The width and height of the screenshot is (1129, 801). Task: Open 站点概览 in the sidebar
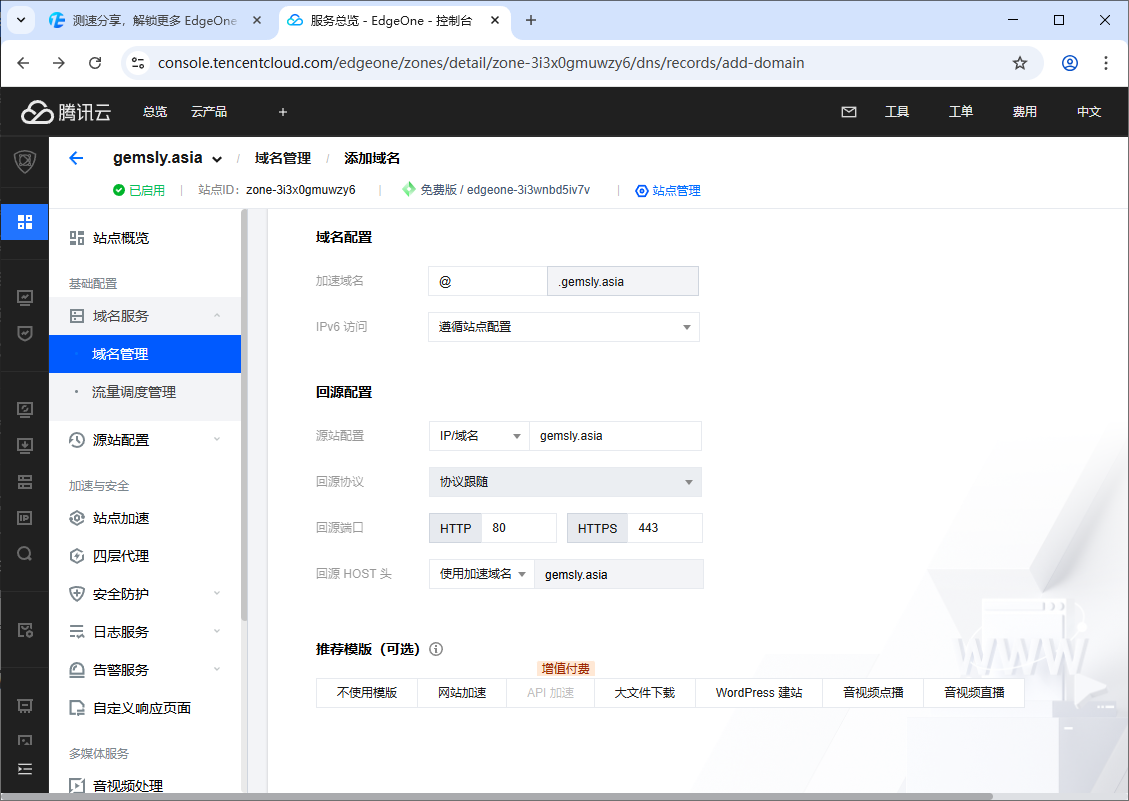(120, 238)
